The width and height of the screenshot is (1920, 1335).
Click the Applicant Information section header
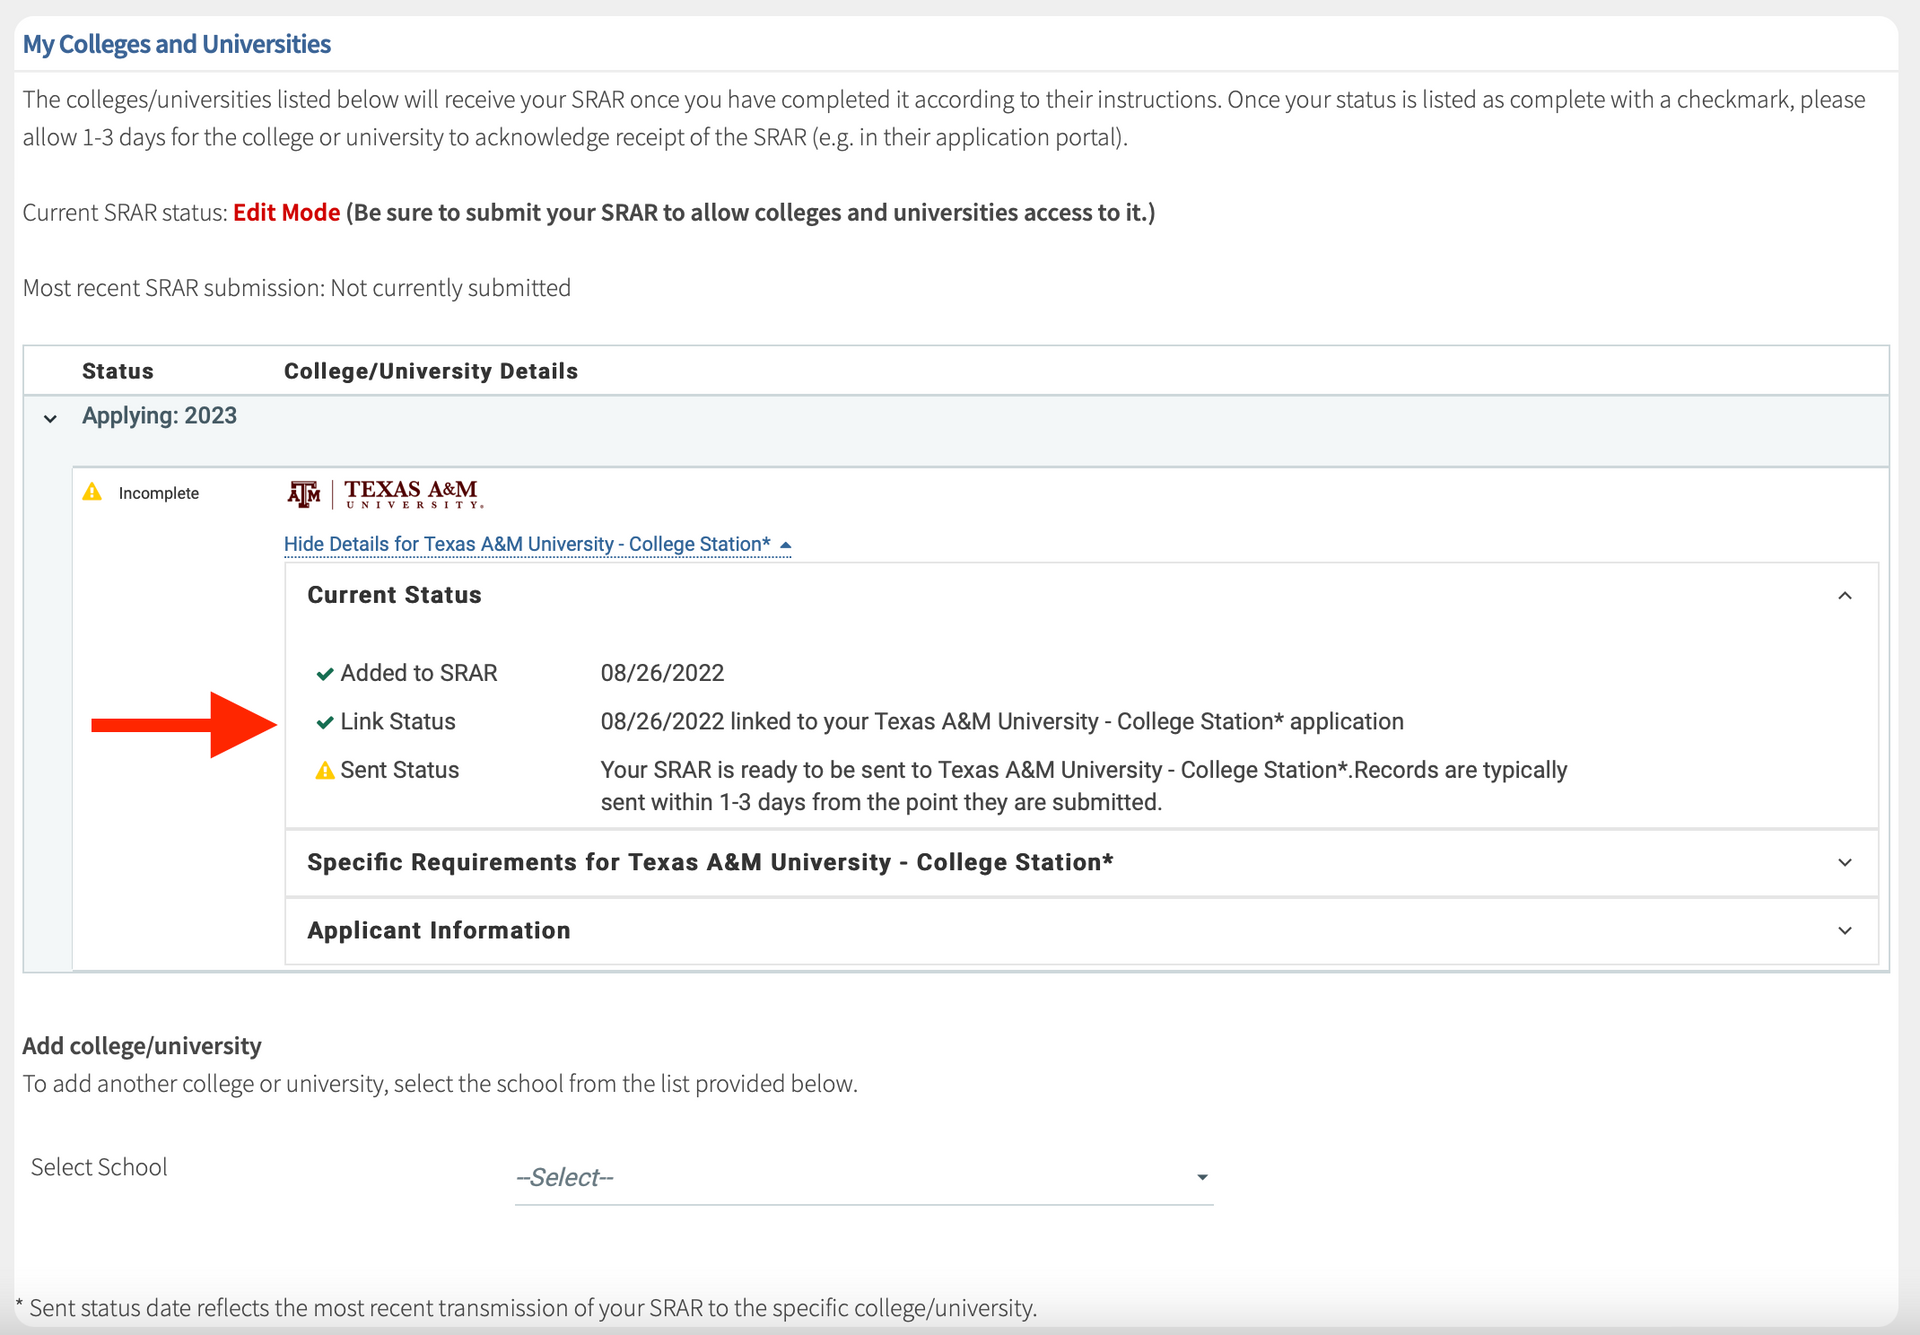tap(438, 931)
